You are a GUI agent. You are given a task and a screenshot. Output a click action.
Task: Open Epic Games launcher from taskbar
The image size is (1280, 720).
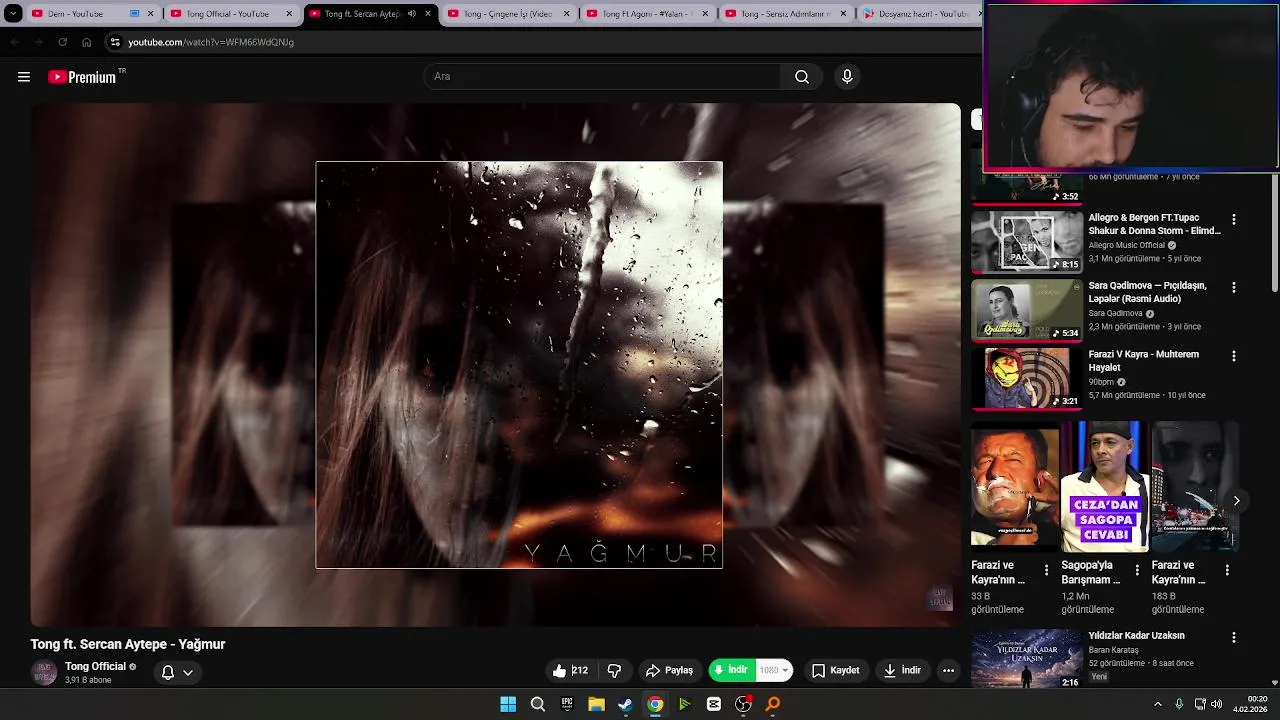pos(567,704)
